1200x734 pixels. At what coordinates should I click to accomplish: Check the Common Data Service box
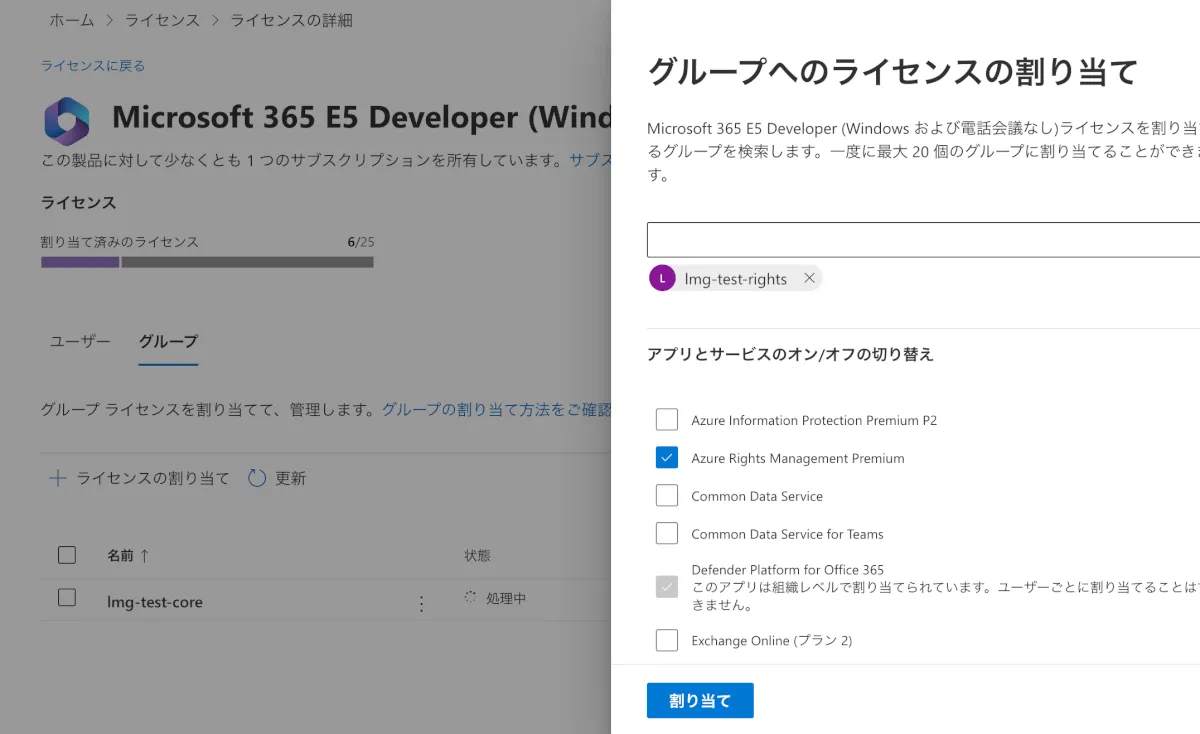tap(667, 496)
